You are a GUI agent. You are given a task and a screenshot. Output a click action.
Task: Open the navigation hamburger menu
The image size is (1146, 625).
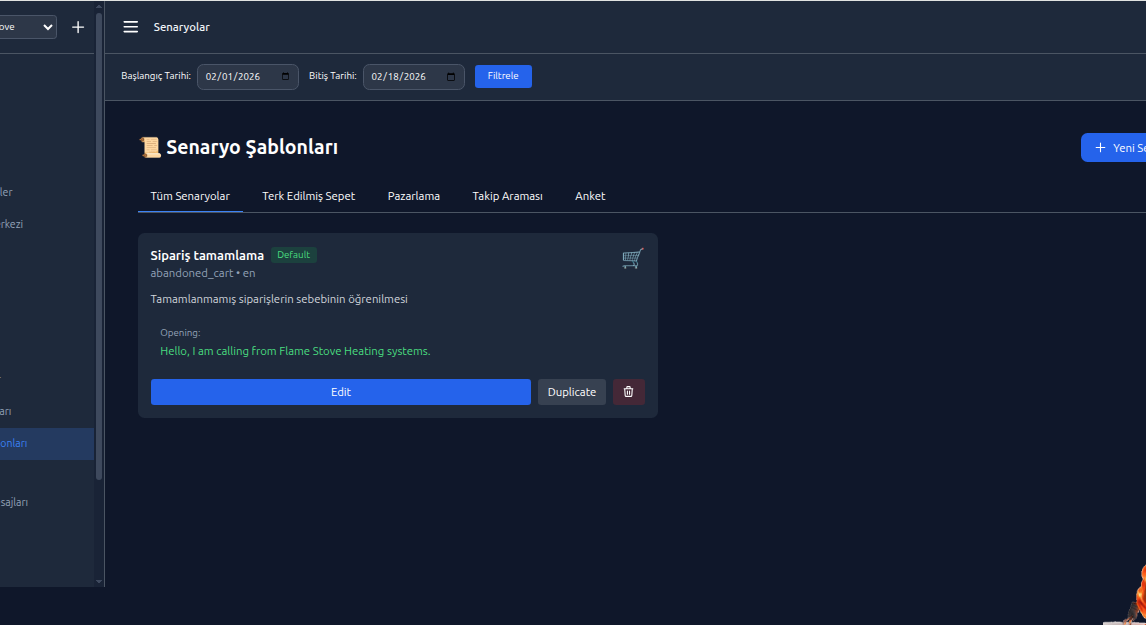click(130, 27)
